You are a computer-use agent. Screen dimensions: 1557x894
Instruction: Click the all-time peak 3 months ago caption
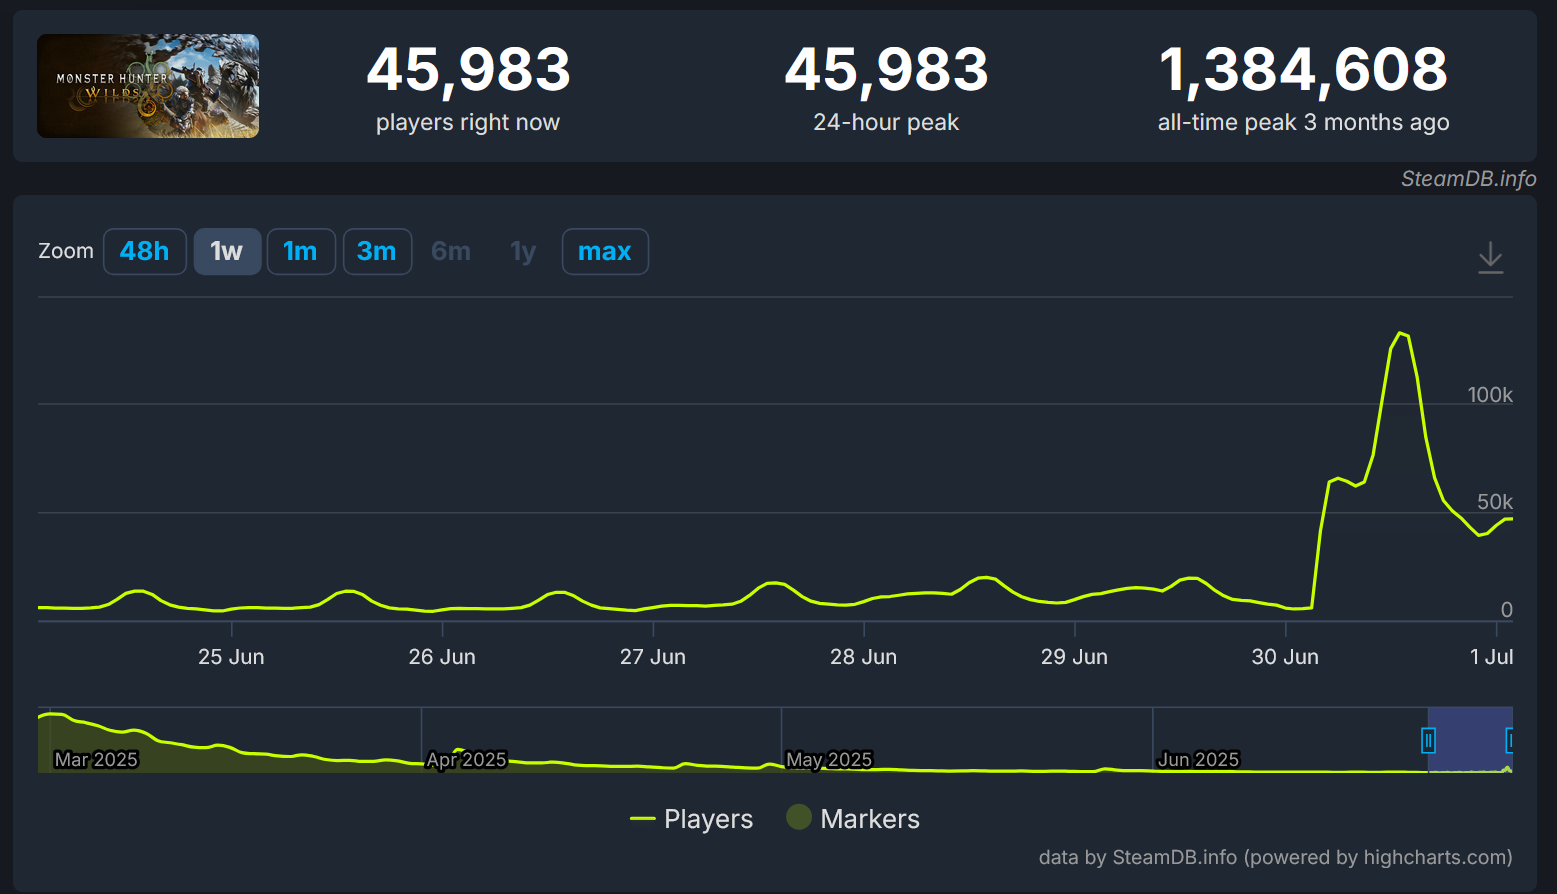click(x=1303, y=122)
